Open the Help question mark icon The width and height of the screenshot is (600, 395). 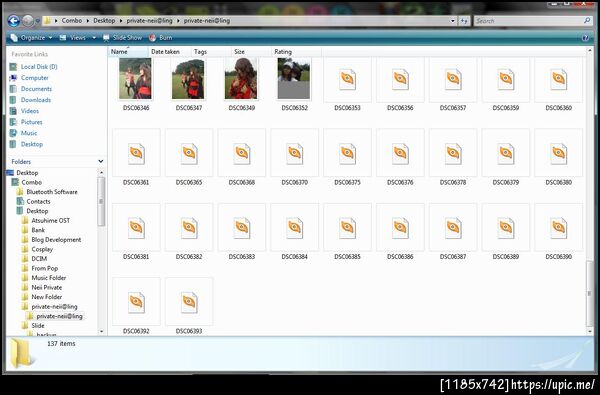click(585, 38)
